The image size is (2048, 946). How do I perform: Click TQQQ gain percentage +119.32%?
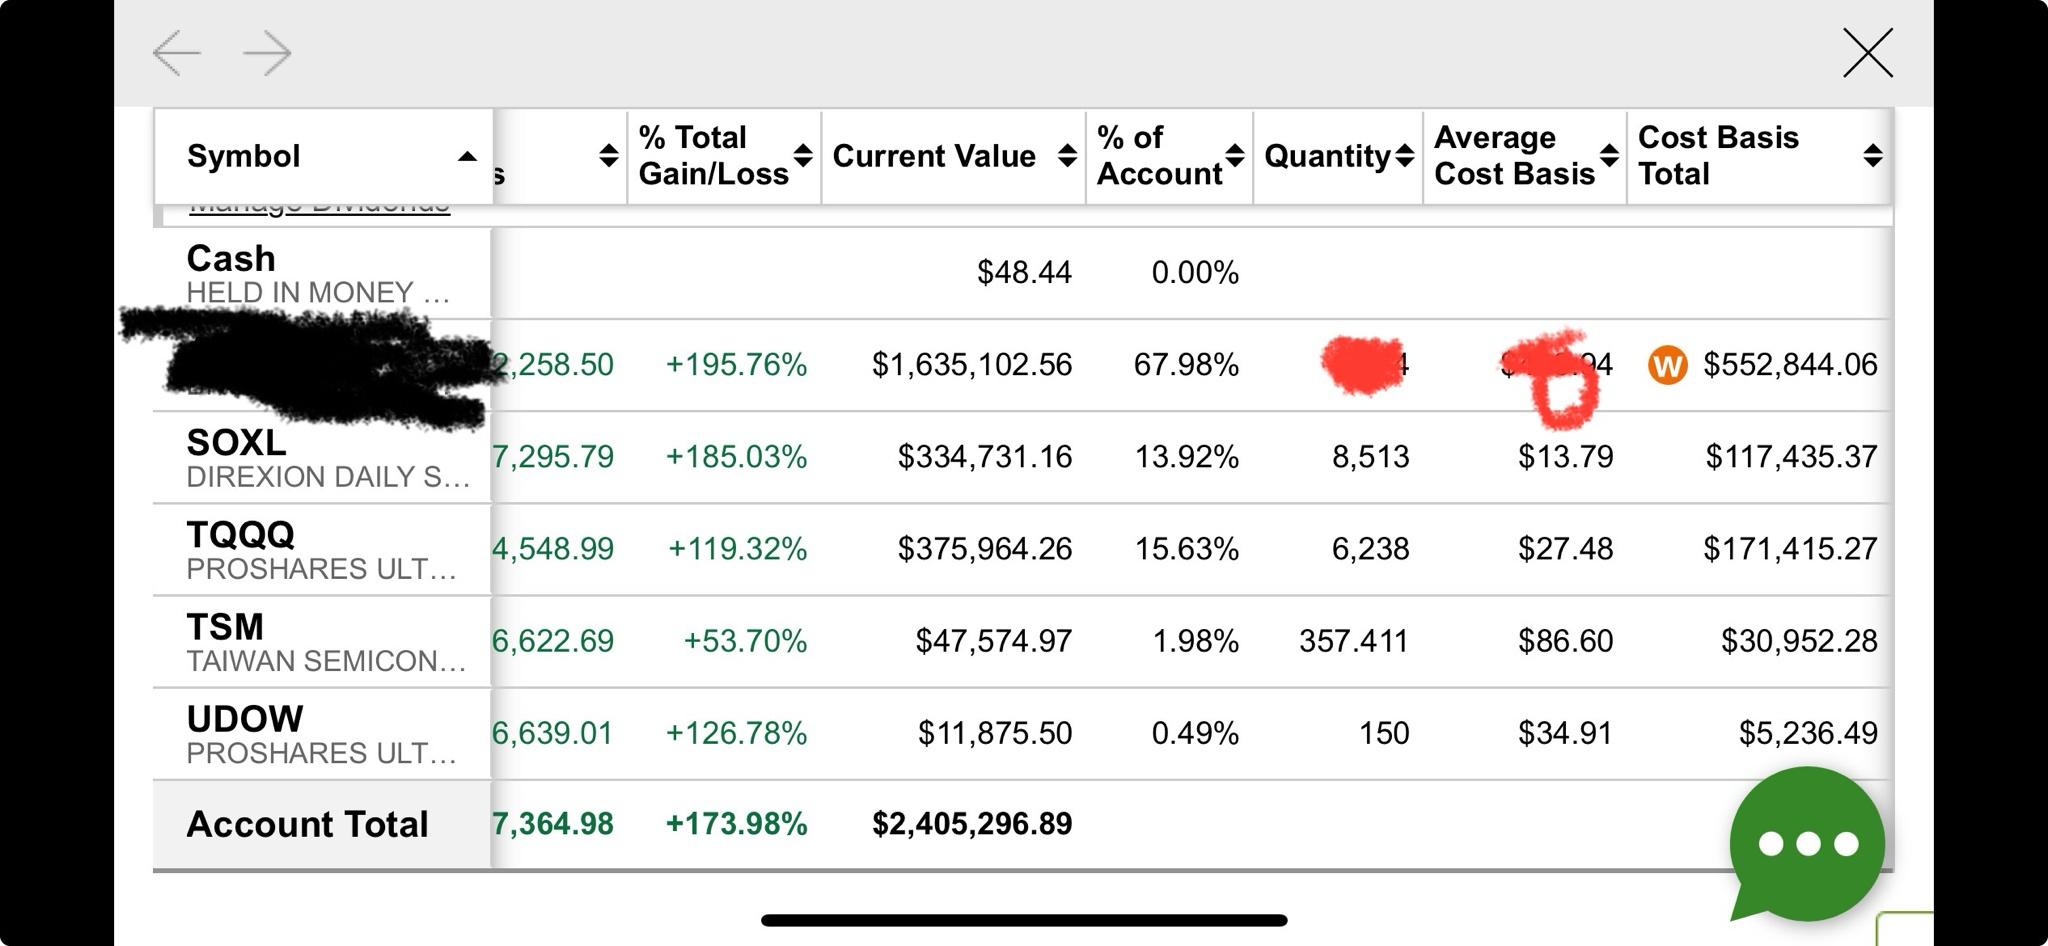point(737,549)
